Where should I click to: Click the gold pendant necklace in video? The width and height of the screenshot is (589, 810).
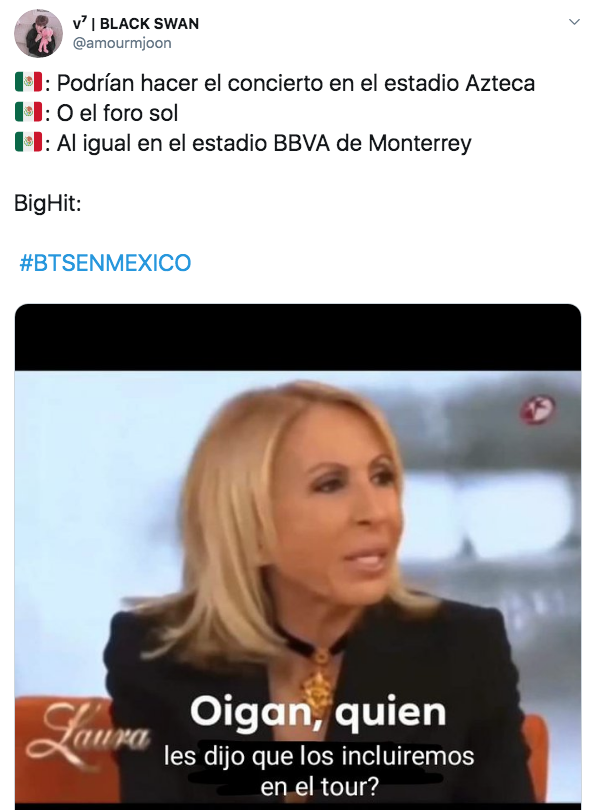pos(316,683)
